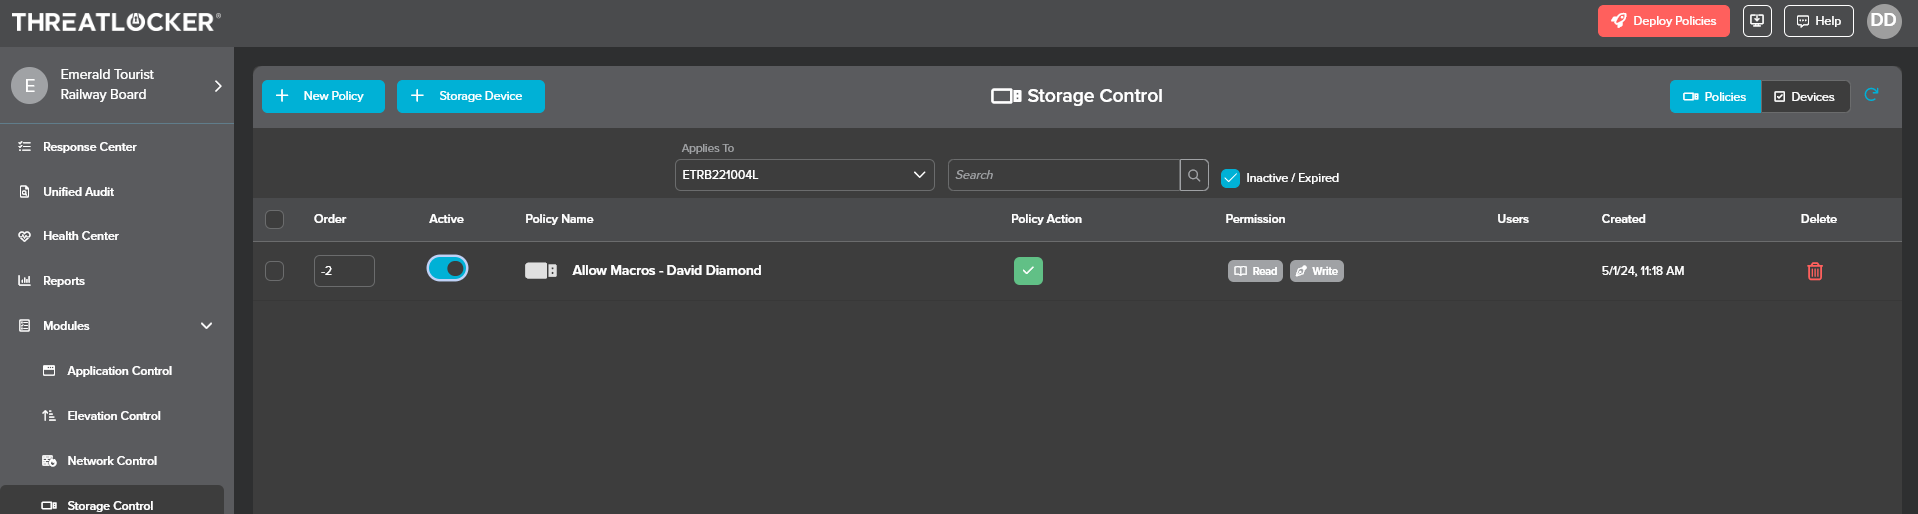Click the Active column header
Screen dimensions: 1918x514
tap(446, 219)
